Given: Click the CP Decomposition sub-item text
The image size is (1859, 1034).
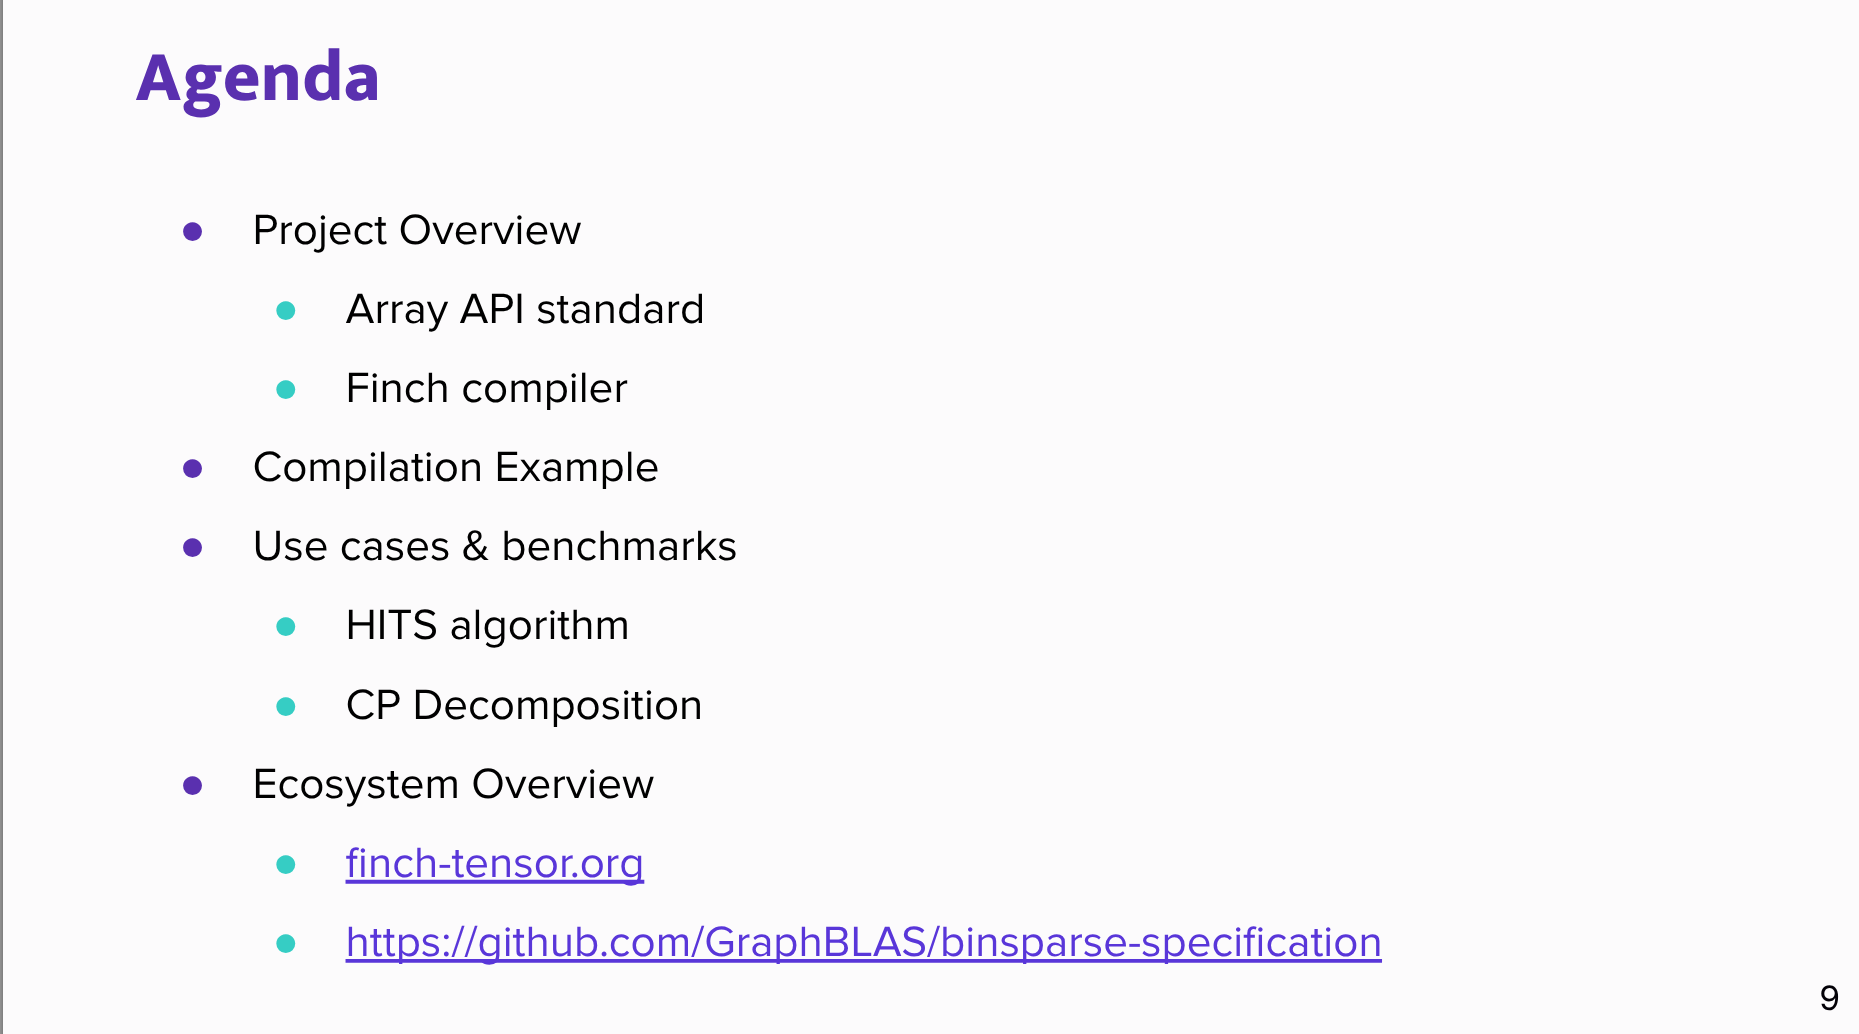Looking at the screenshot, I should [523, 706].
